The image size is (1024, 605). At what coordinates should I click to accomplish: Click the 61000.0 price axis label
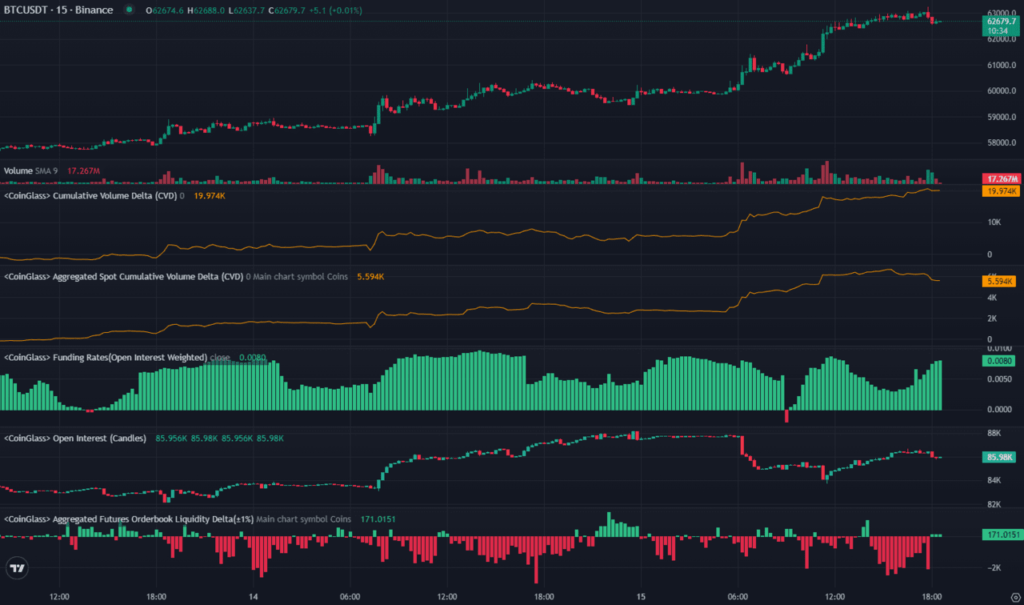1001,65
